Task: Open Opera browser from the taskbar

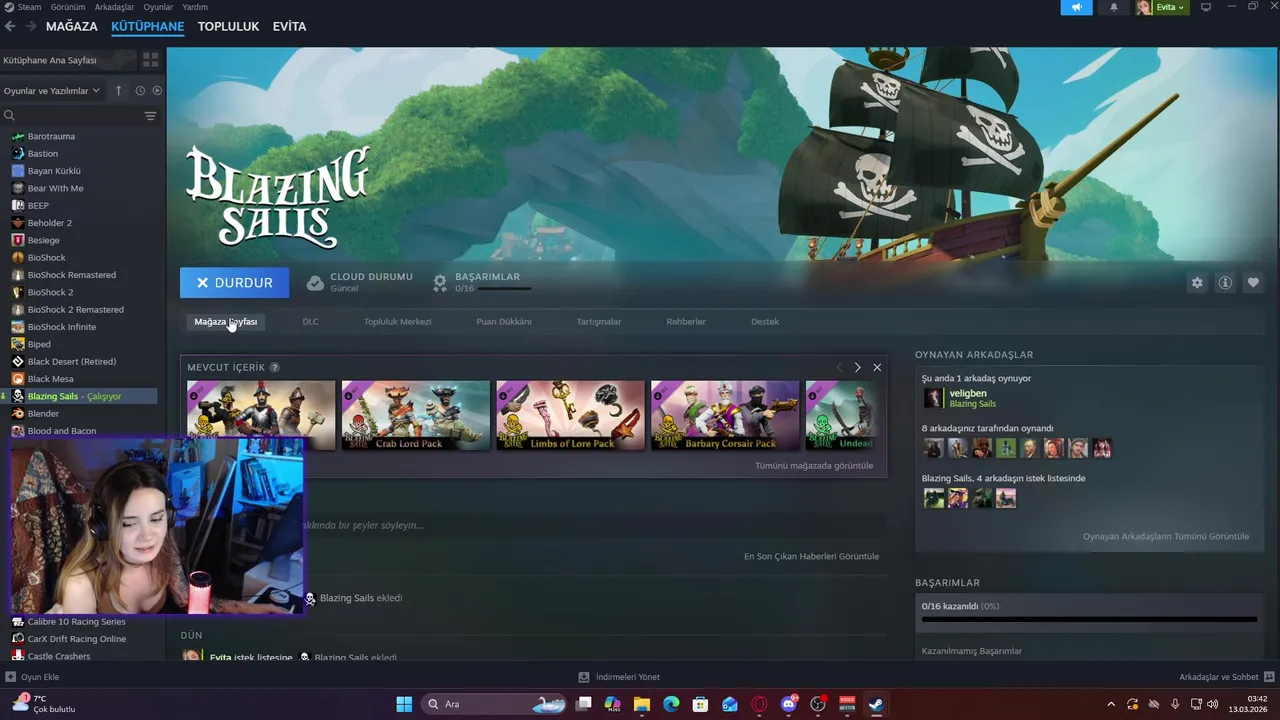Action: 759,704
